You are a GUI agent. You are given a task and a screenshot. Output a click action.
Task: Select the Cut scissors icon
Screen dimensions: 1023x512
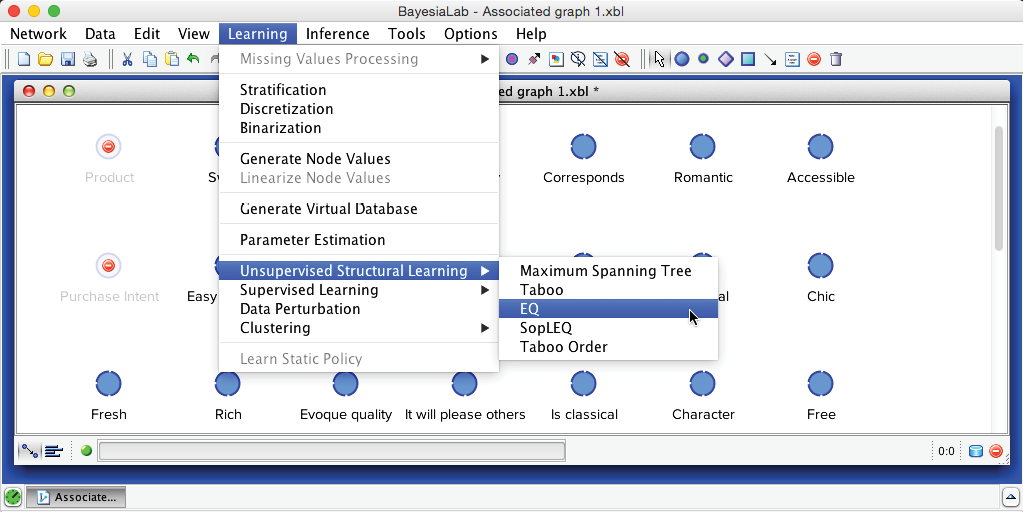[128, 59]
